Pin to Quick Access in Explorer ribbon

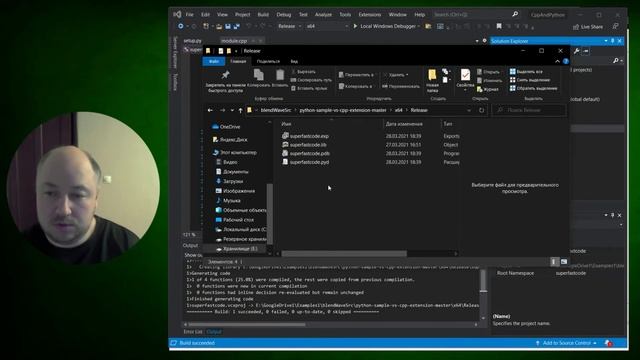[225, 81]
